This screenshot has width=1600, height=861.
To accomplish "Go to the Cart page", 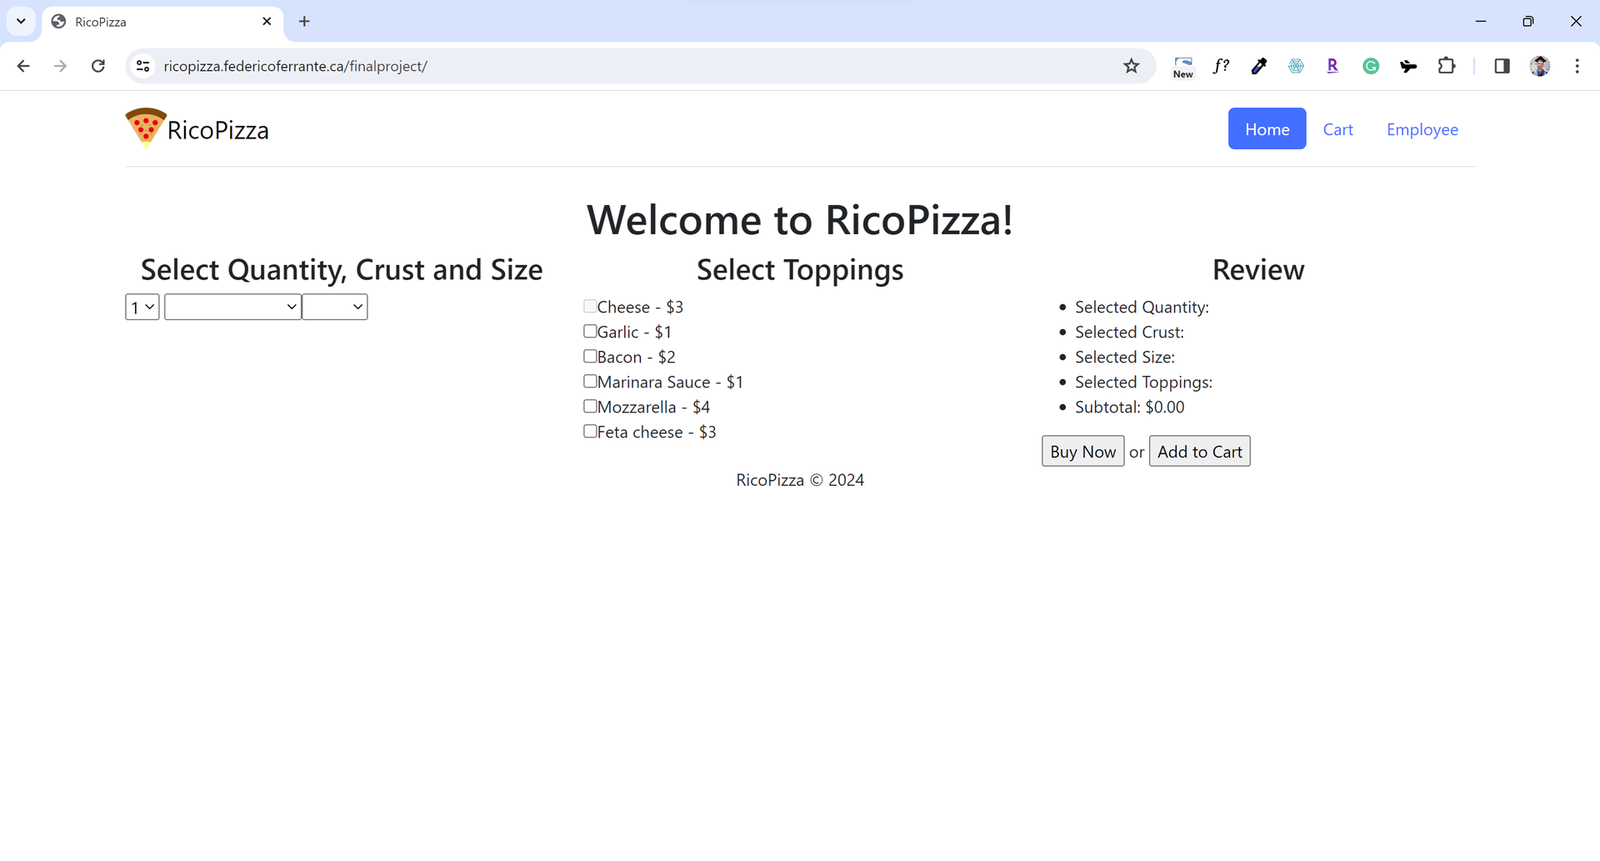I will [x=1337, y=129].
